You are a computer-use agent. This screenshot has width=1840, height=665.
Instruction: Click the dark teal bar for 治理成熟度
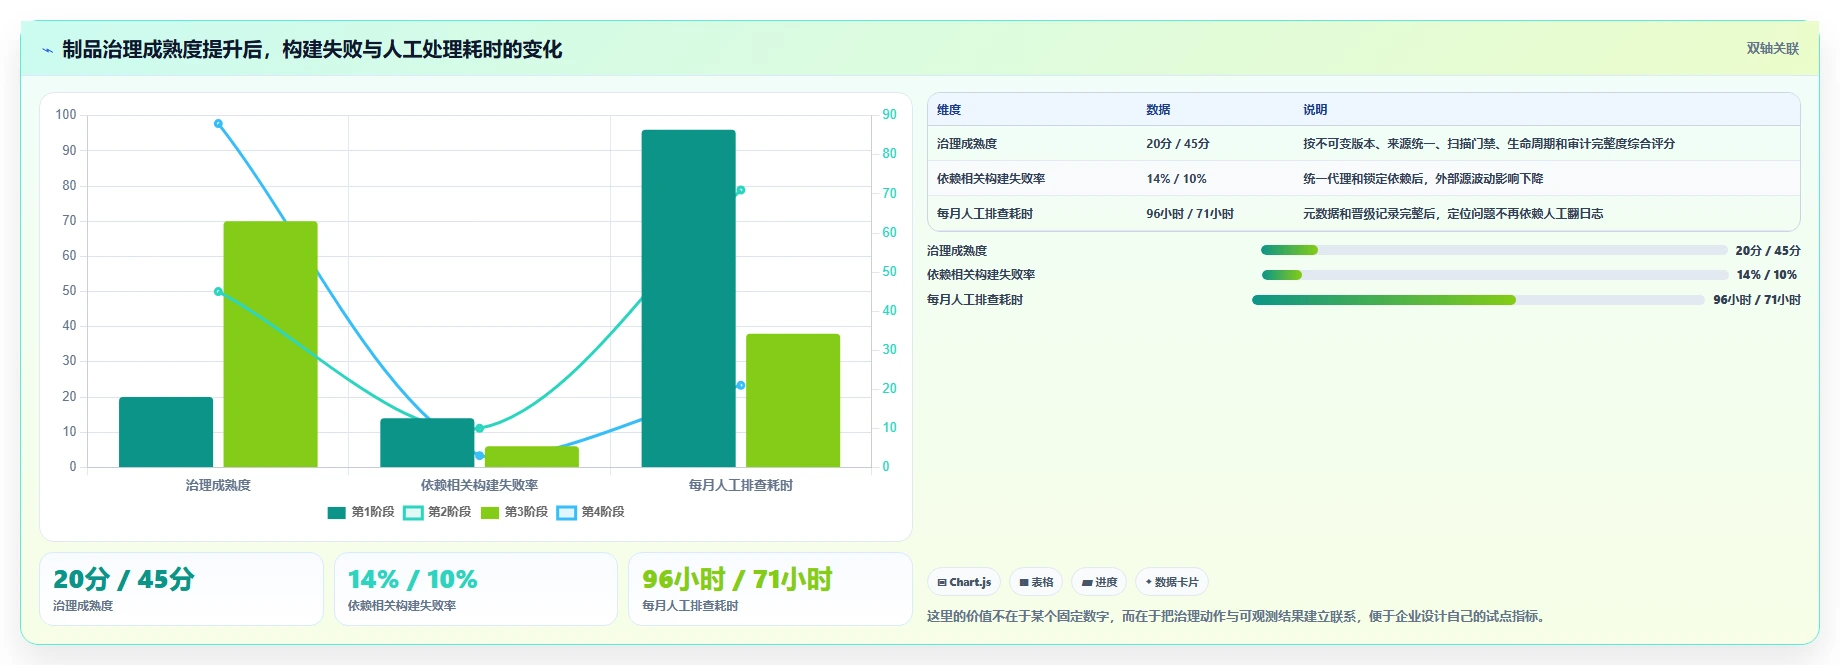point(166,432)
